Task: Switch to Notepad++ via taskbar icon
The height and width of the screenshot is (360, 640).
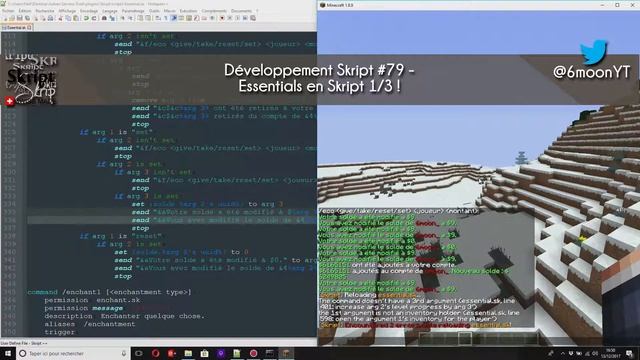Action: [x=237, y=353]
